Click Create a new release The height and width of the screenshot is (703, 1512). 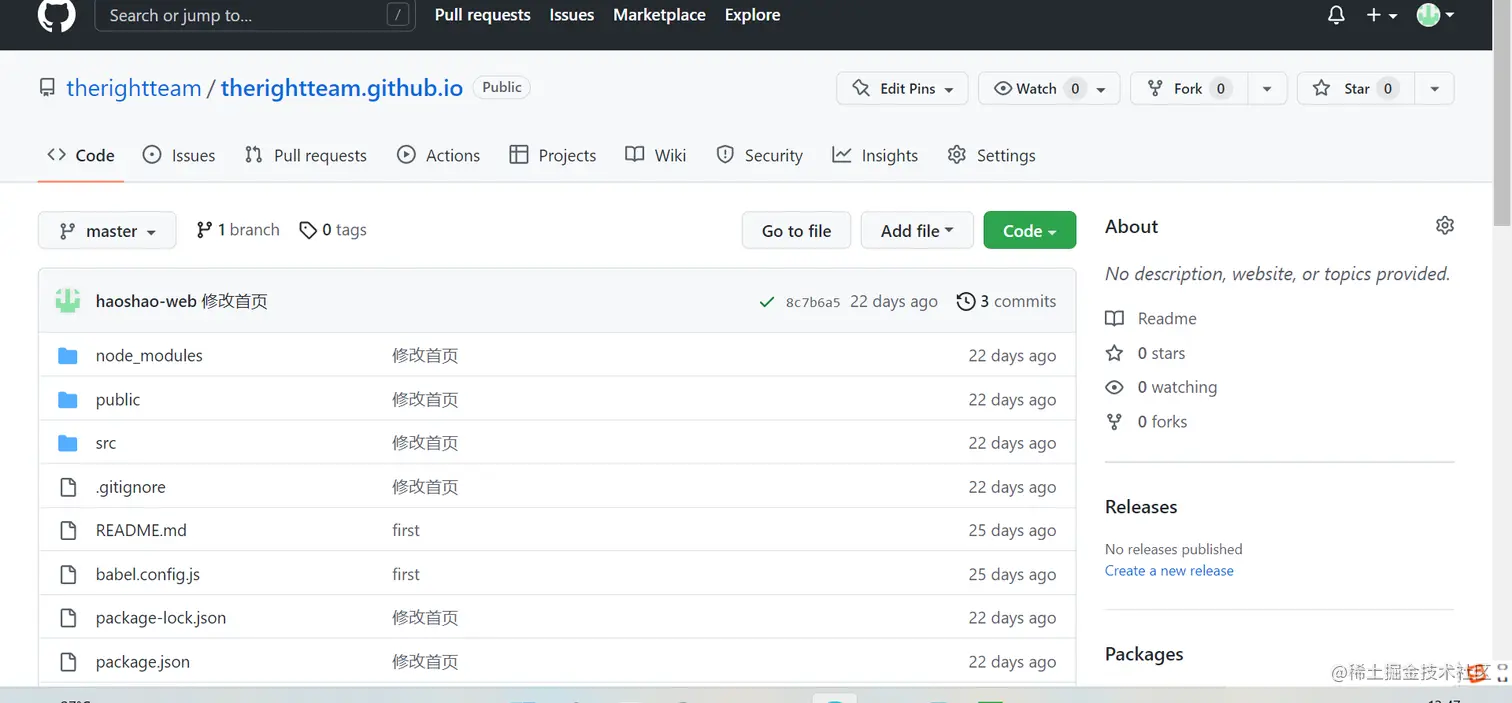(1169, 570)
